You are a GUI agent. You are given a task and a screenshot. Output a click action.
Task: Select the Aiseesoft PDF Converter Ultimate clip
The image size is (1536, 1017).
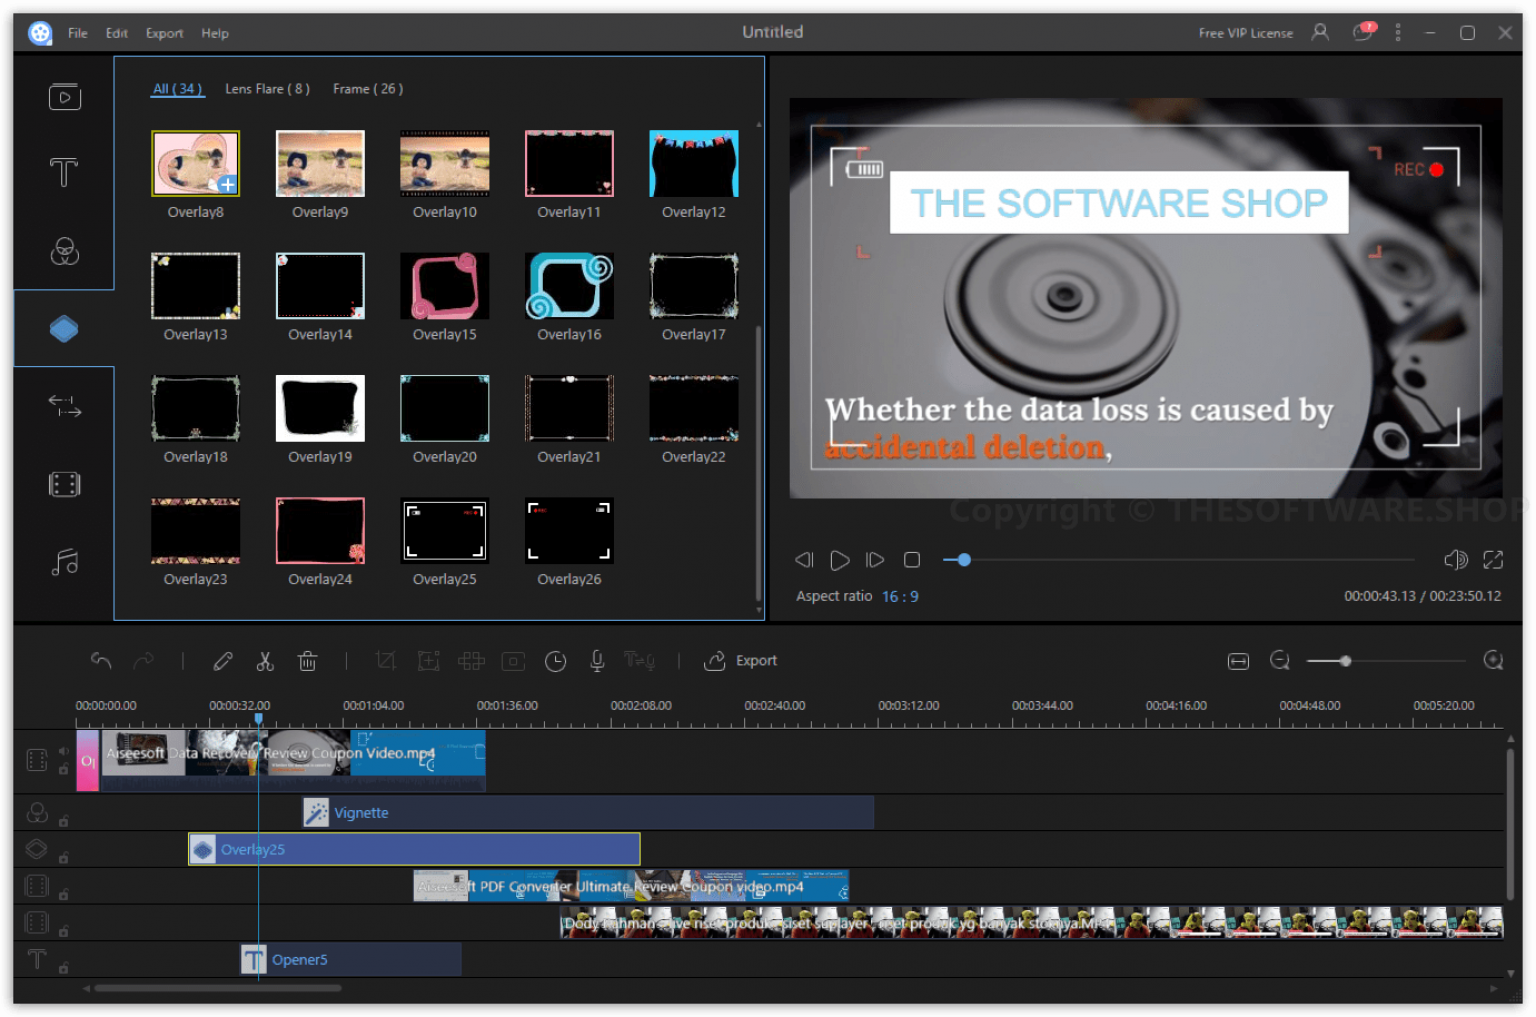631,887
